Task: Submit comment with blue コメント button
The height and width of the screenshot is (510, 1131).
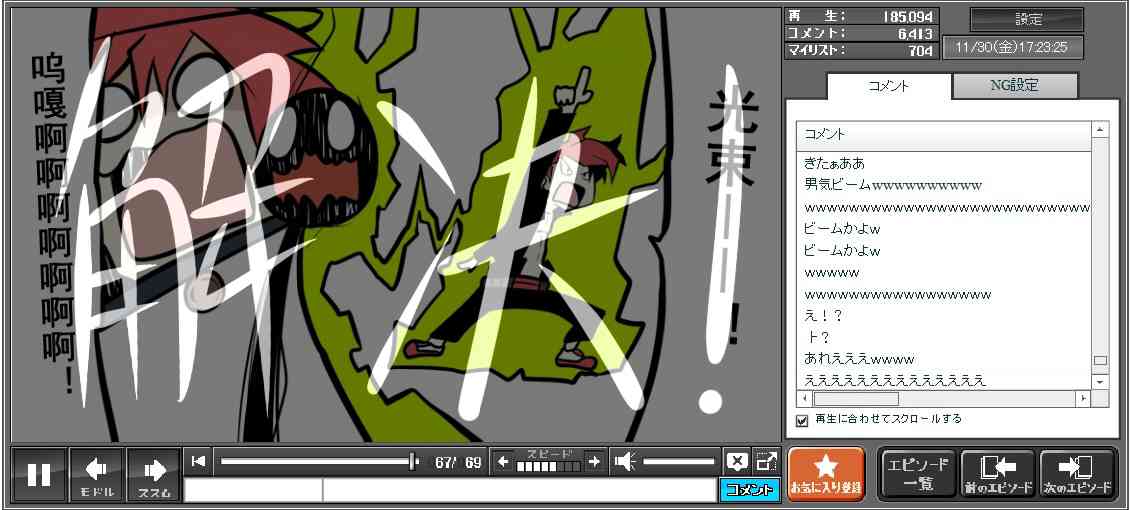Action: pyautogui.click(x=749, y=490)
